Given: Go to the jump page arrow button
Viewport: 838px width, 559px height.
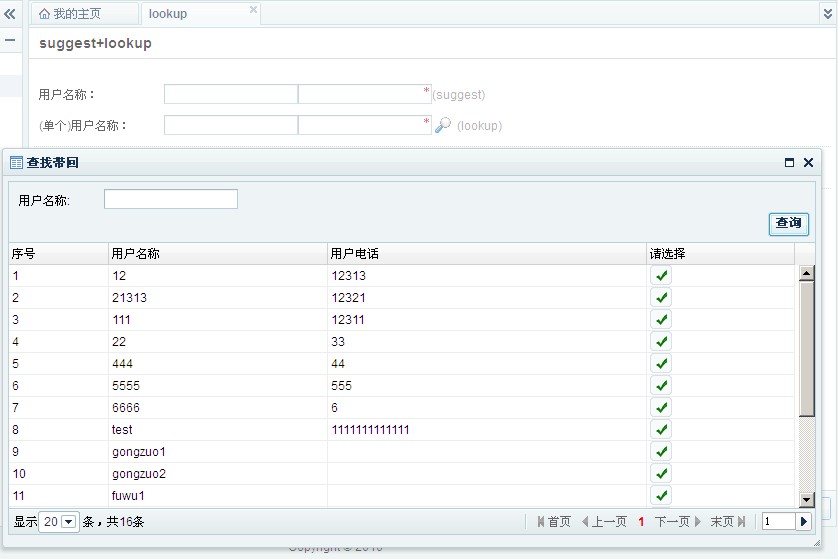Looking at the screenshot, I should coord(803,521).
